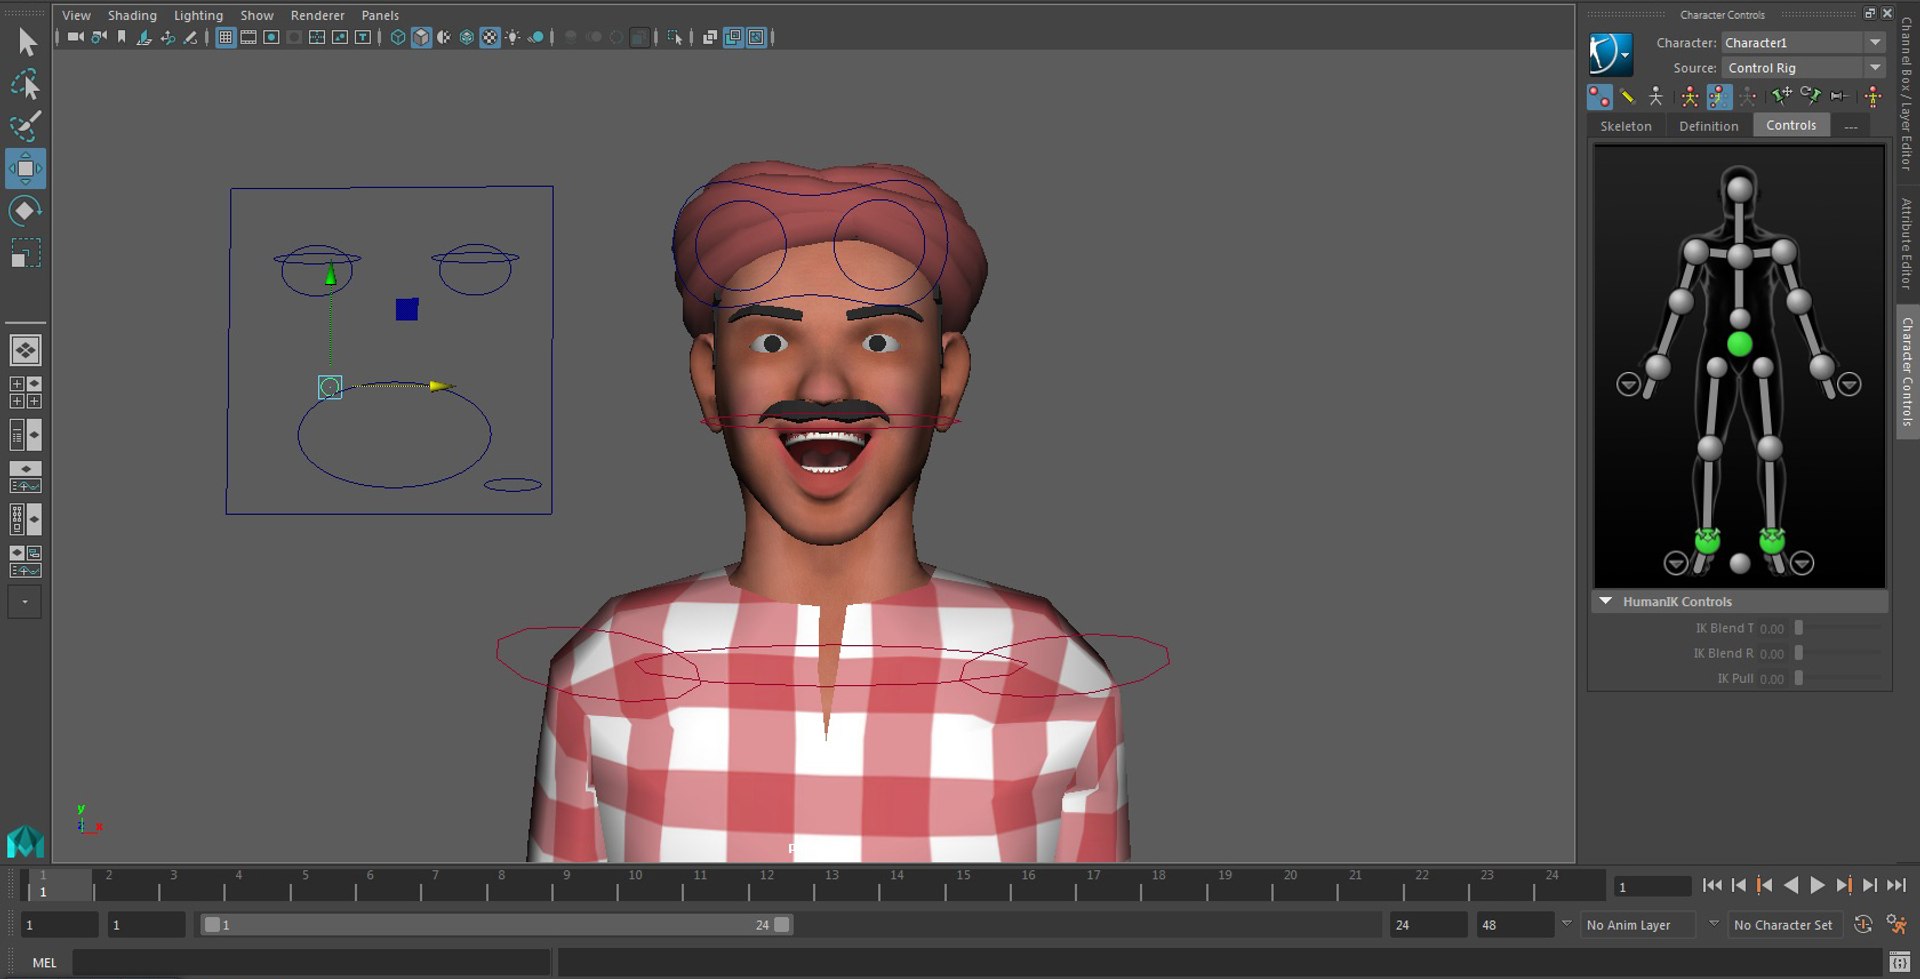
Task: Select the arrow Select tool in left toolbox
Action: point(27,42)
